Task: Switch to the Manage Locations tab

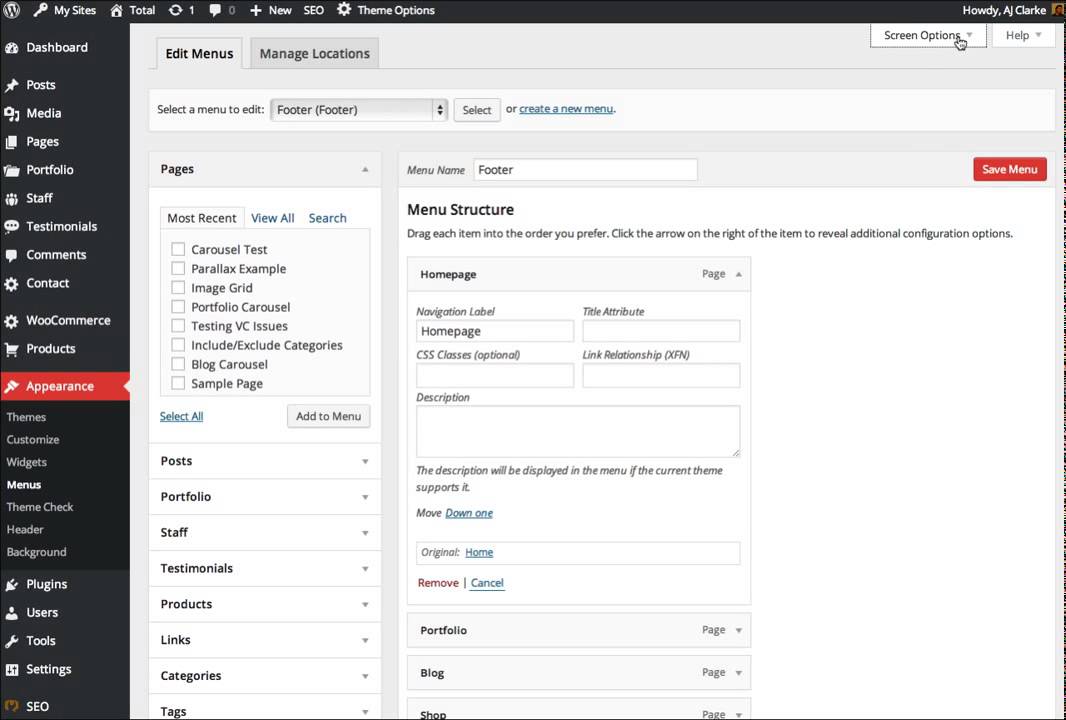Action: coord(314,54)
